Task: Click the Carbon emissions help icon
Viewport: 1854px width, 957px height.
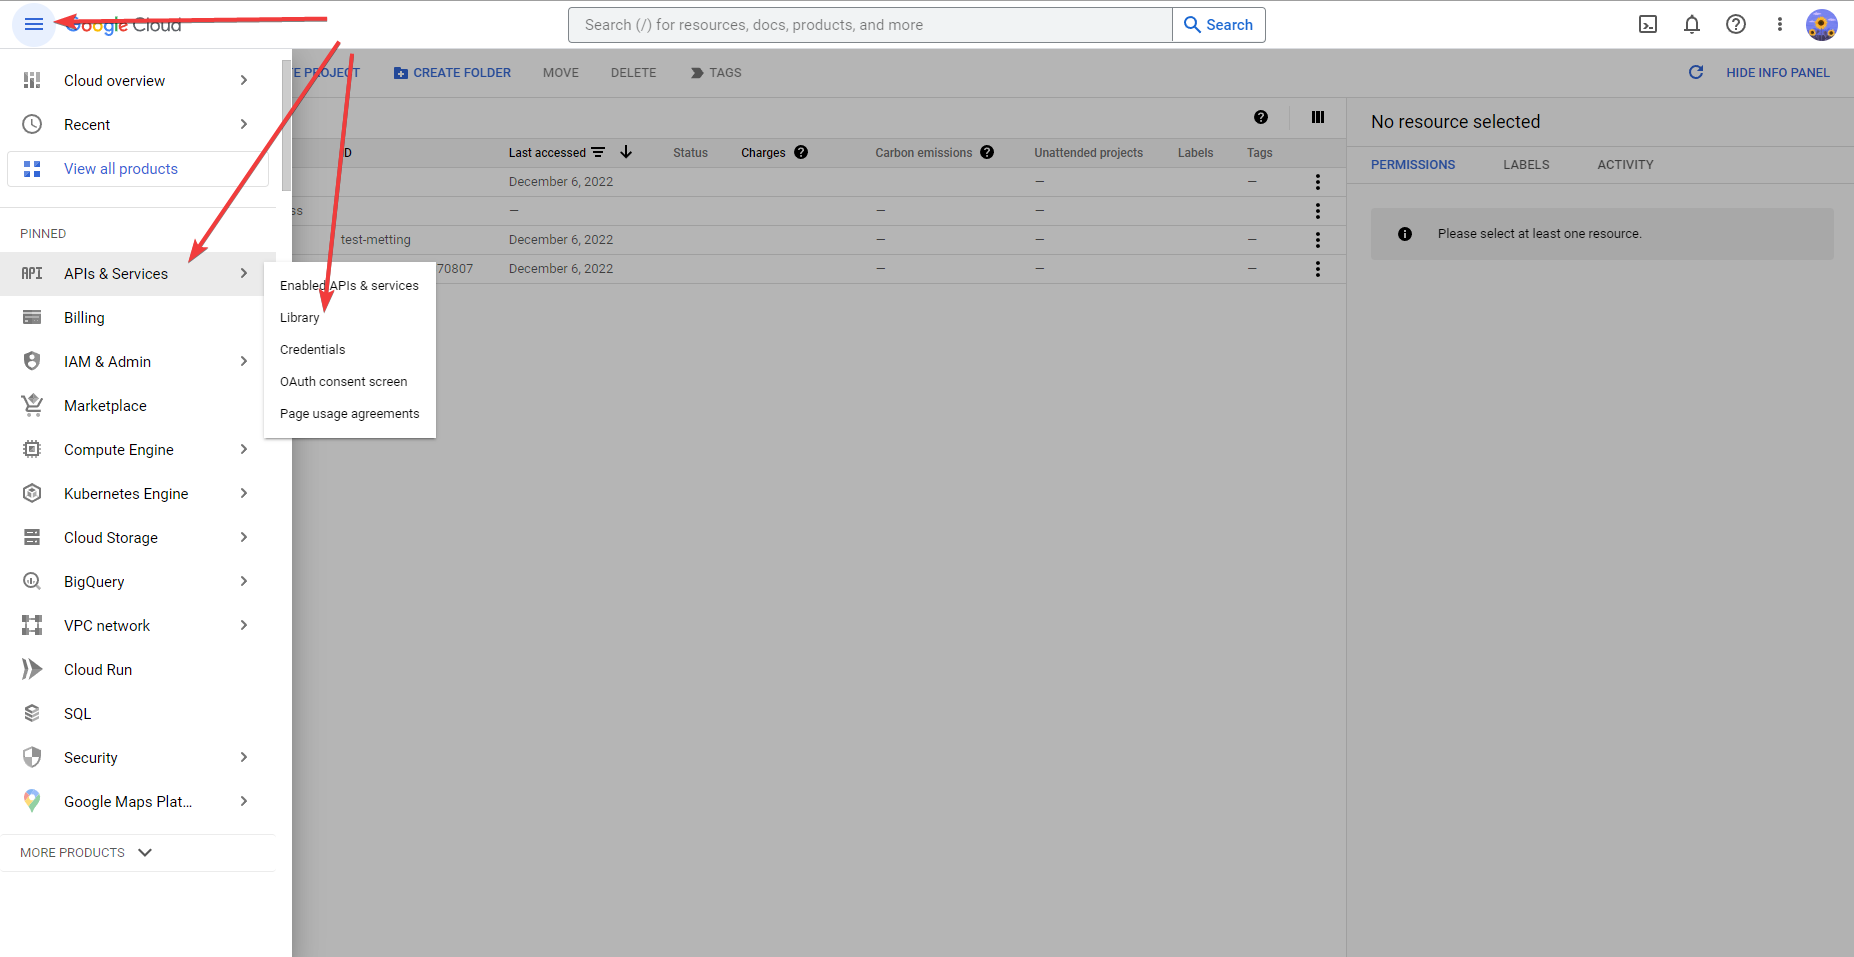Action: click(987, 152)
